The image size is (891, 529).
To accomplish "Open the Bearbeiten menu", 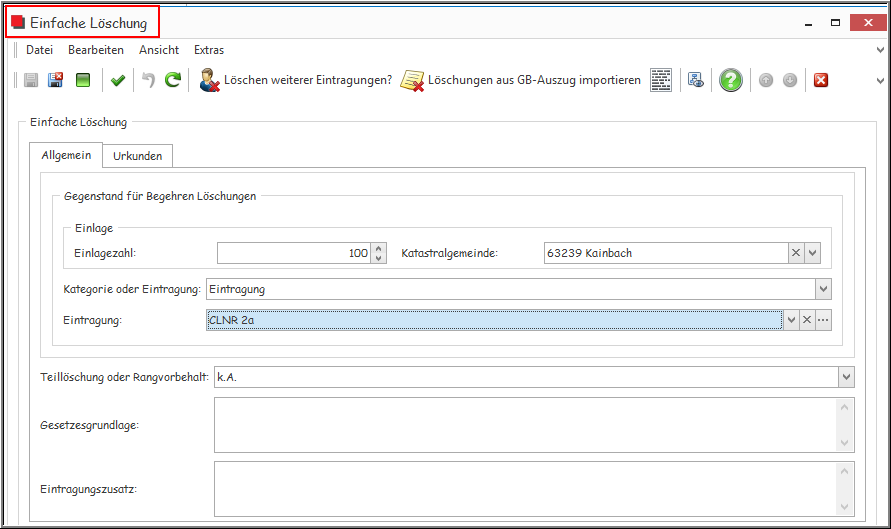I will pos(96,50).
